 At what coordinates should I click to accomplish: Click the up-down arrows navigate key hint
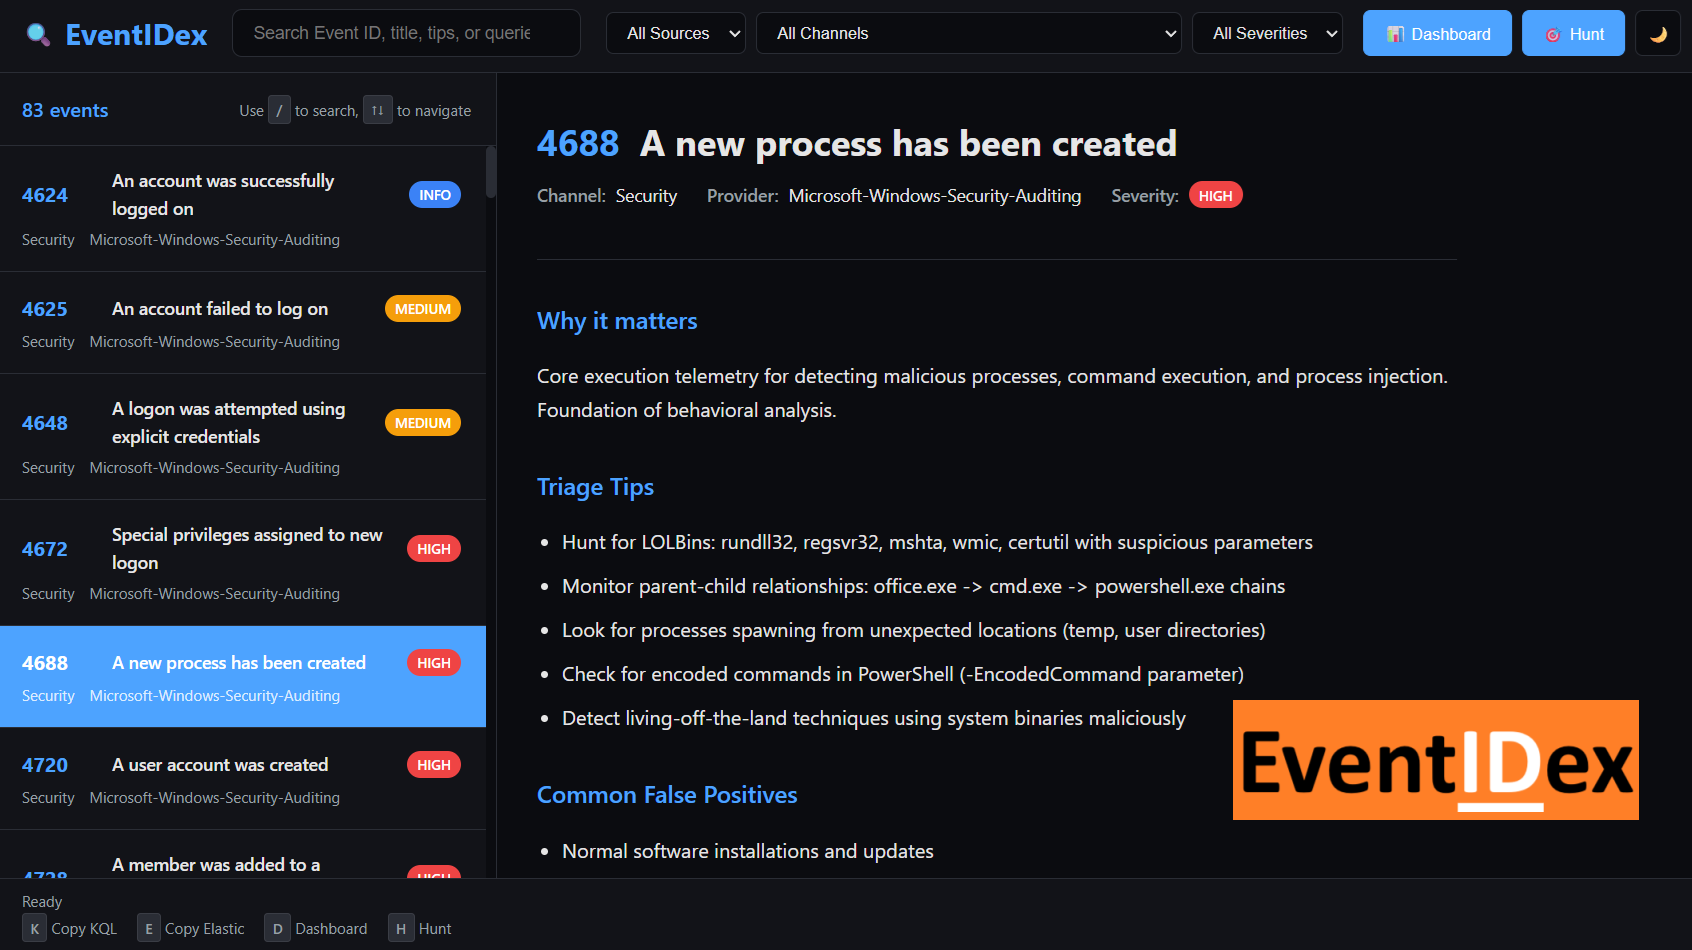coord(377,111)
